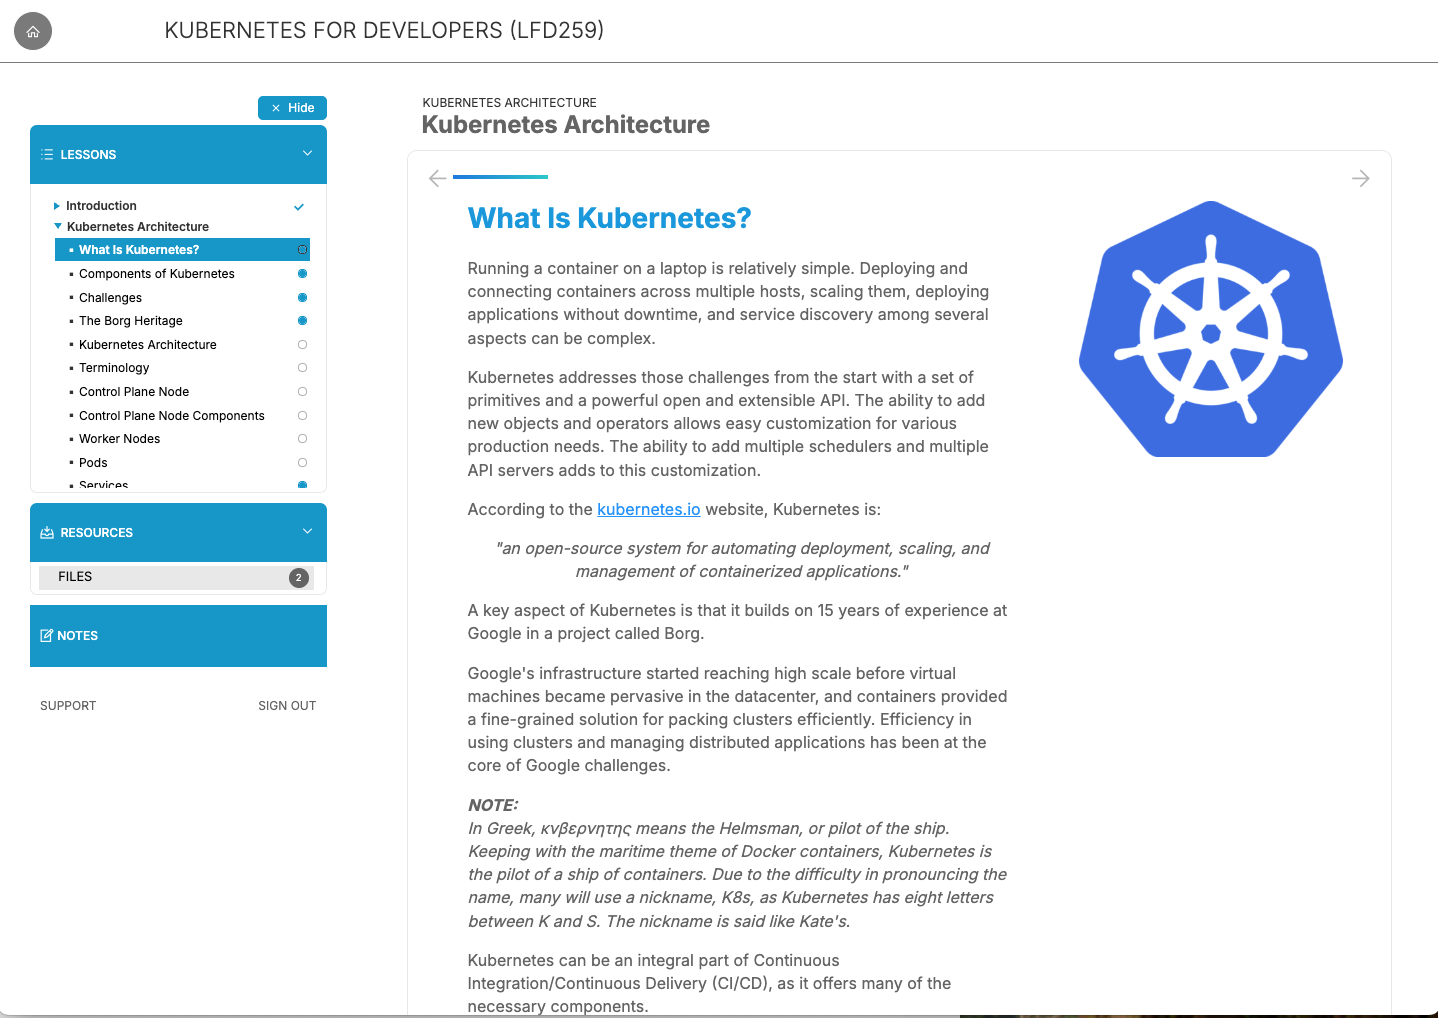This screenshot has width=1438, height=1018.
Task: Toggle status circle for Kubernetes Architecture topic
Action: click(x=302, y=345)
